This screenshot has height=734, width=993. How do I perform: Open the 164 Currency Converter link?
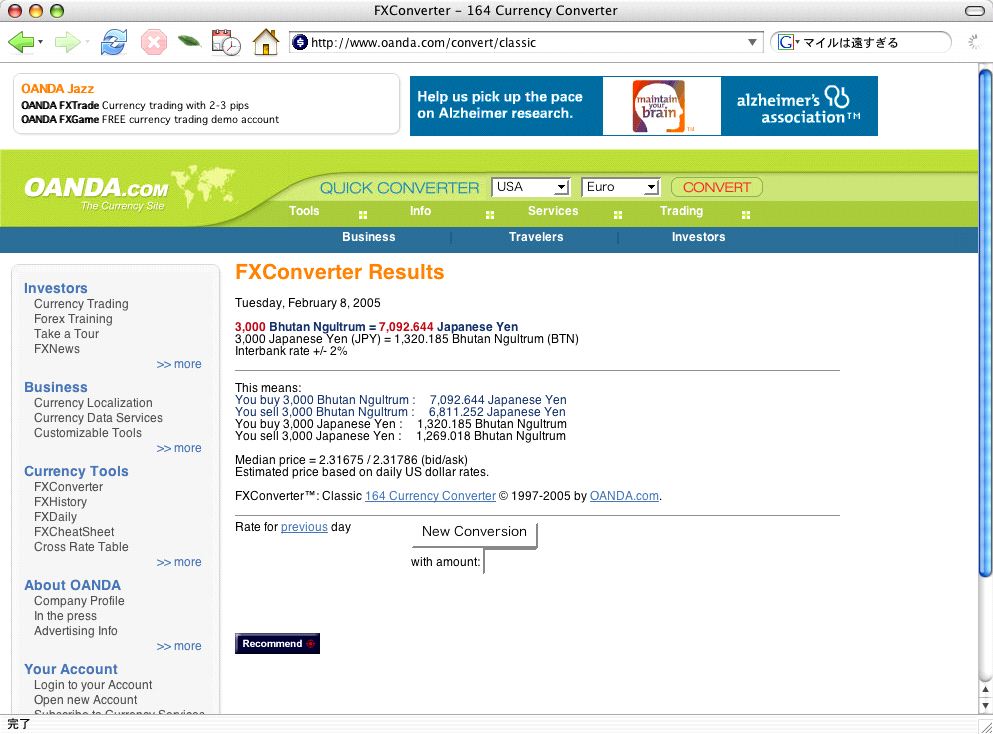[x=430, y=496]
